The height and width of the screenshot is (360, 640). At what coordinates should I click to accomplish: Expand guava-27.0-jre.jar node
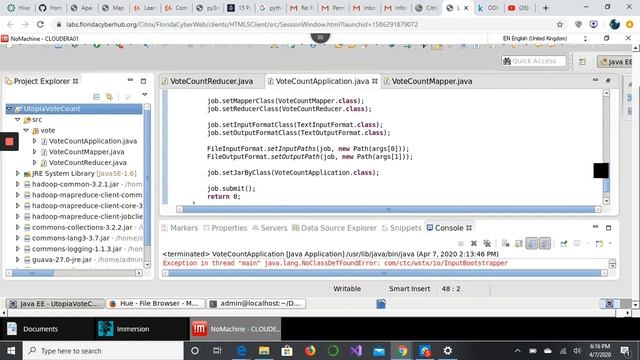(18, 259)
